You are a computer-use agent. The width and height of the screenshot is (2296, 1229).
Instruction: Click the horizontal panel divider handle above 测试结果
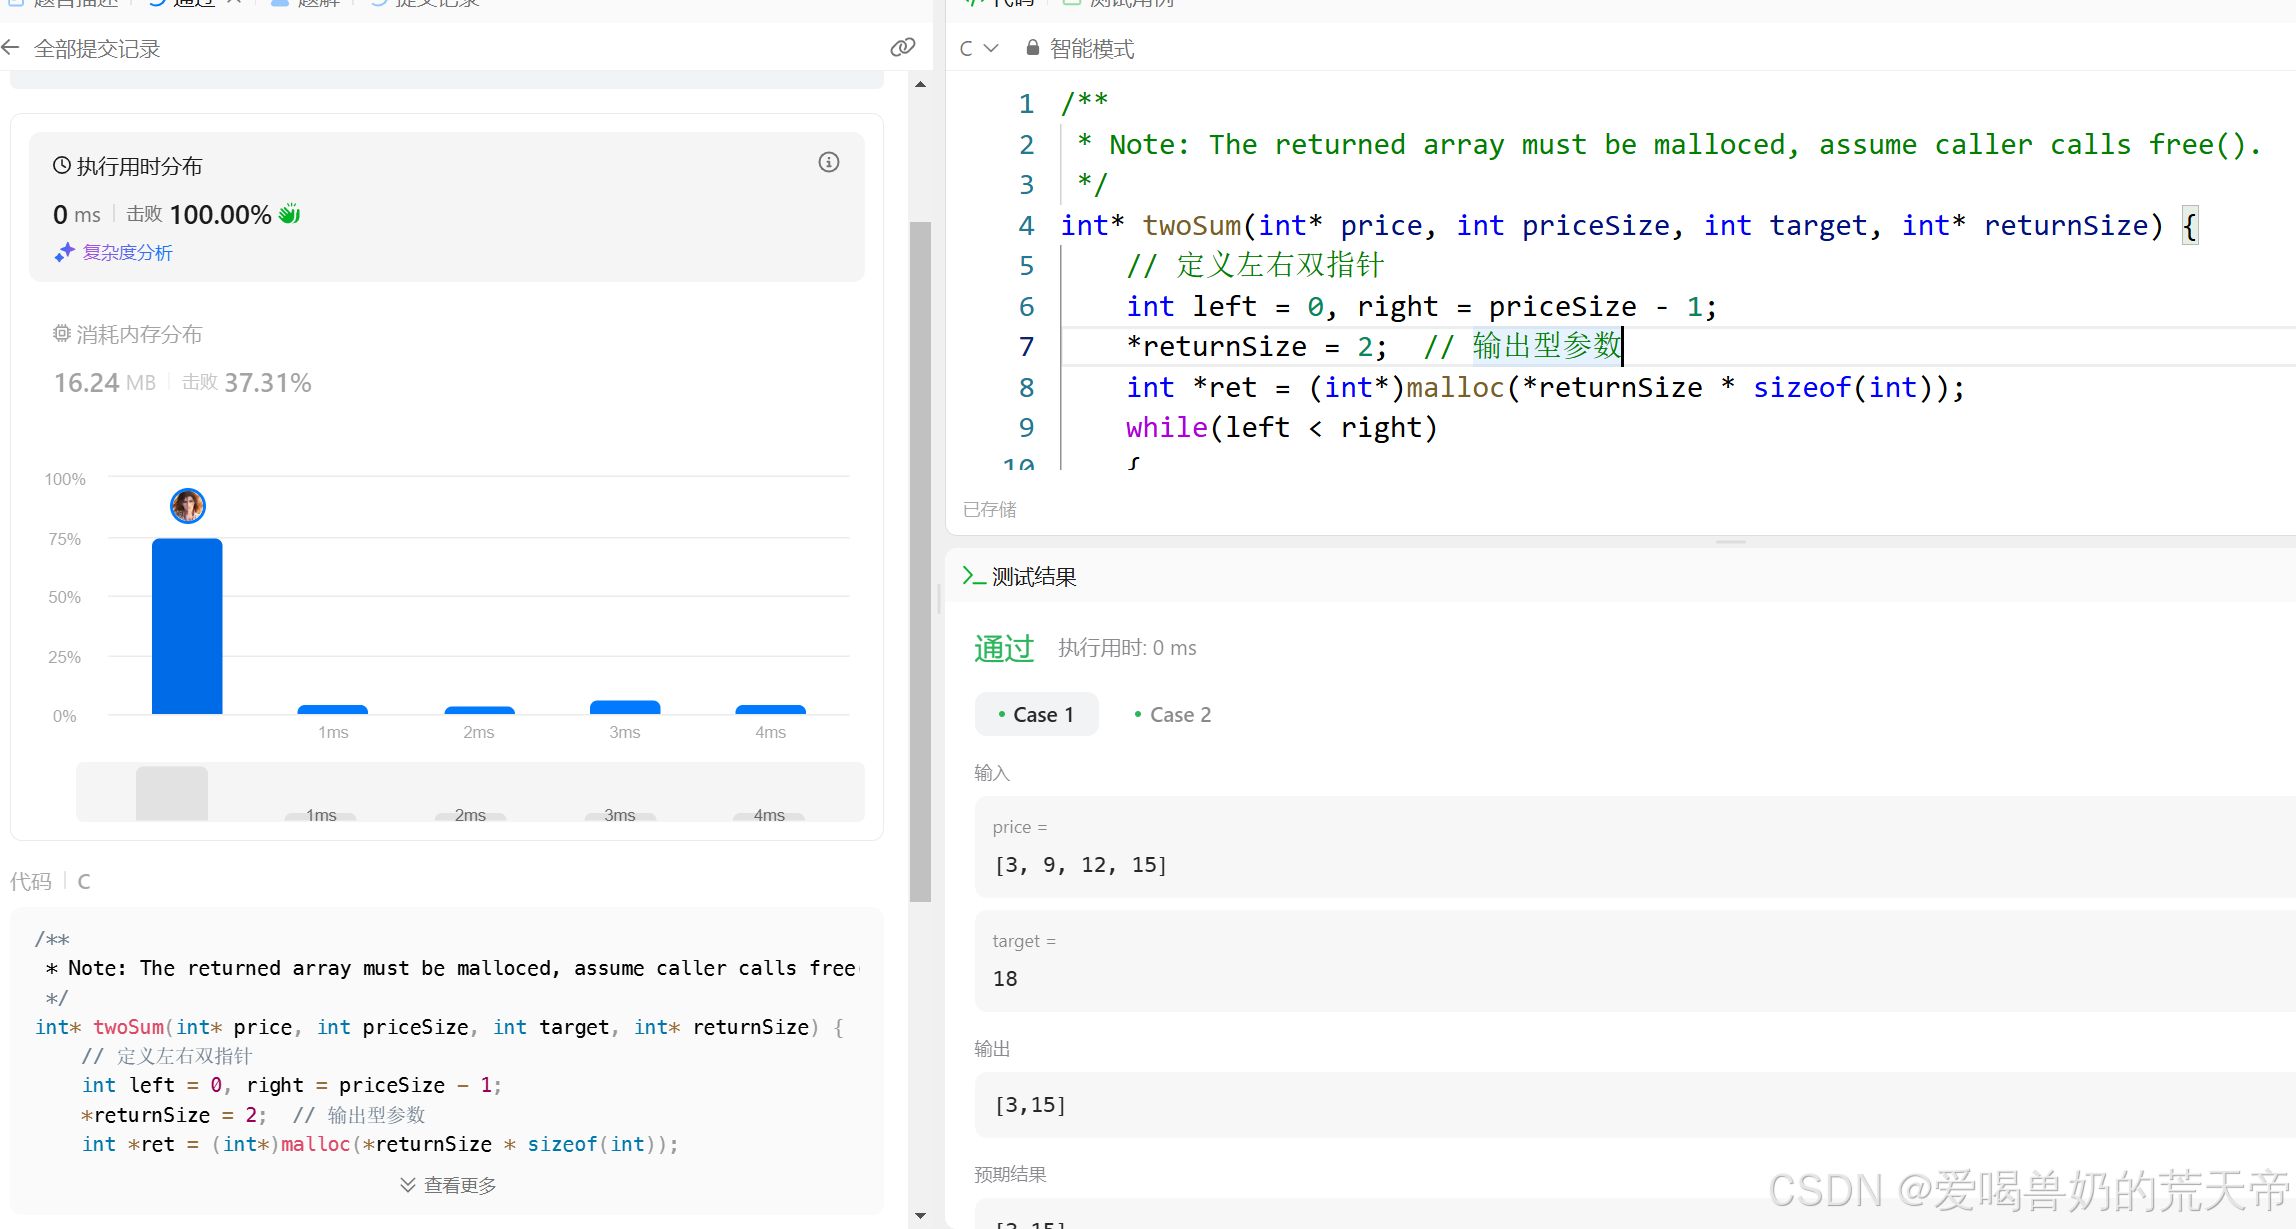click(x=1730, y=541)
